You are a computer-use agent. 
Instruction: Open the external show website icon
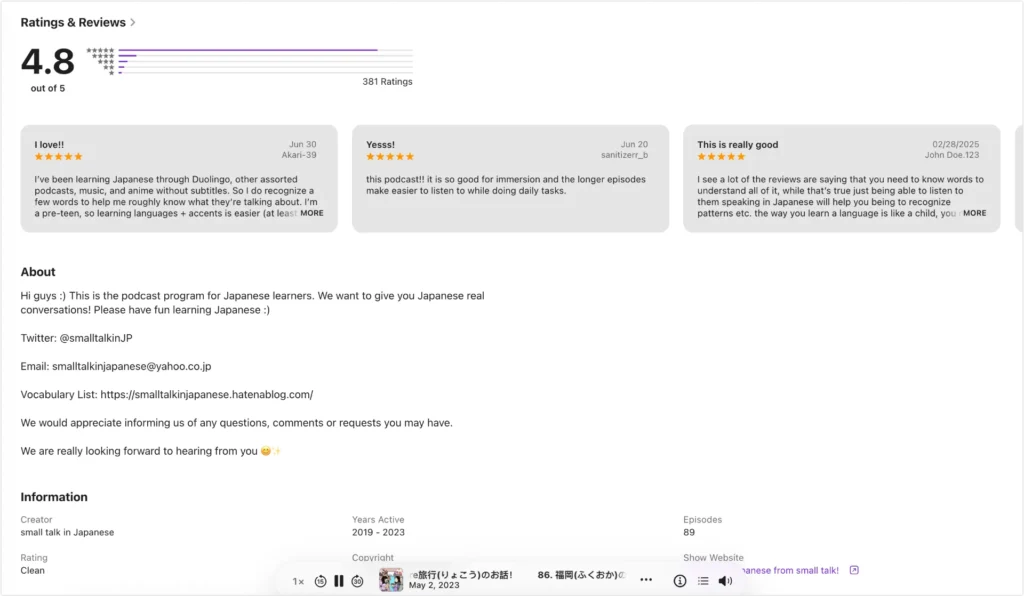[854, 570]
